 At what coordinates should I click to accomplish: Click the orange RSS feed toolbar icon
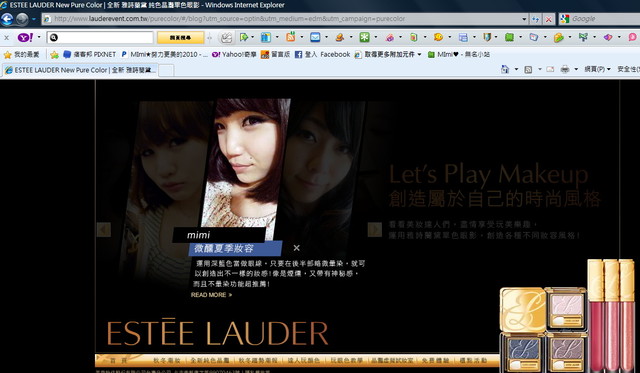click(290, 37)
